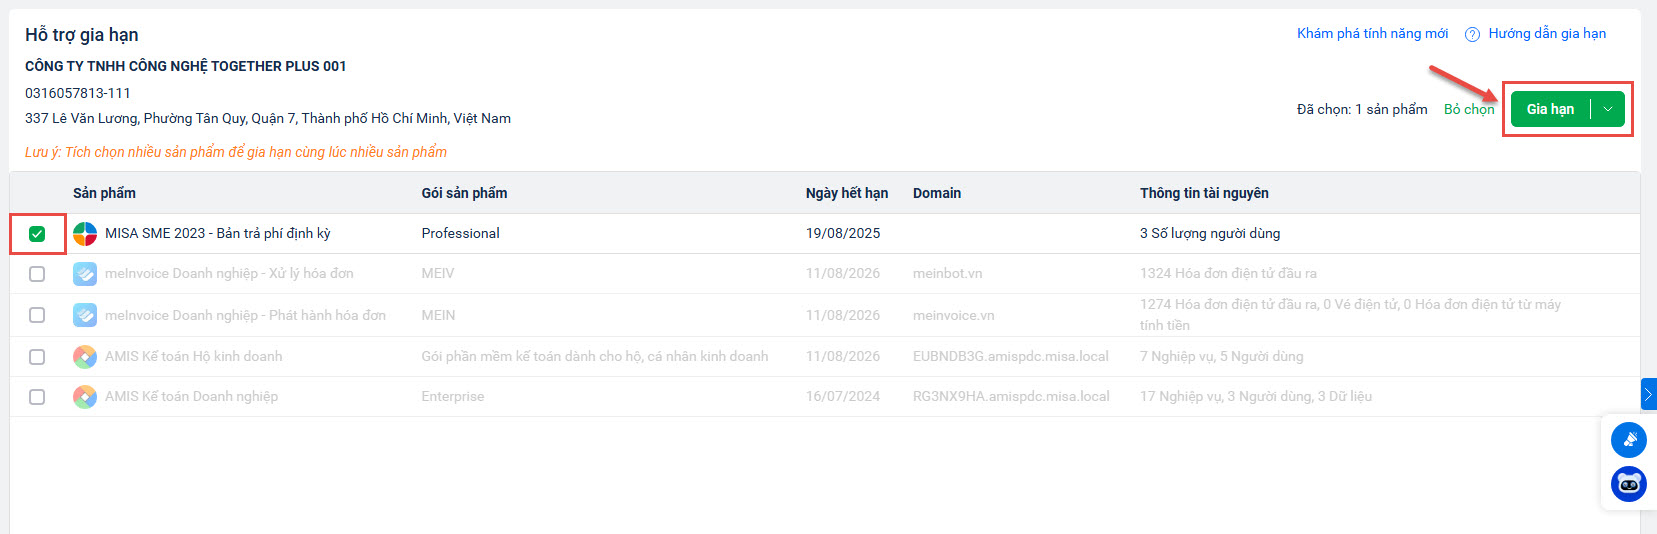Click the MEIV package cell
Screen dimensions: 1657x534
(438, 273)
